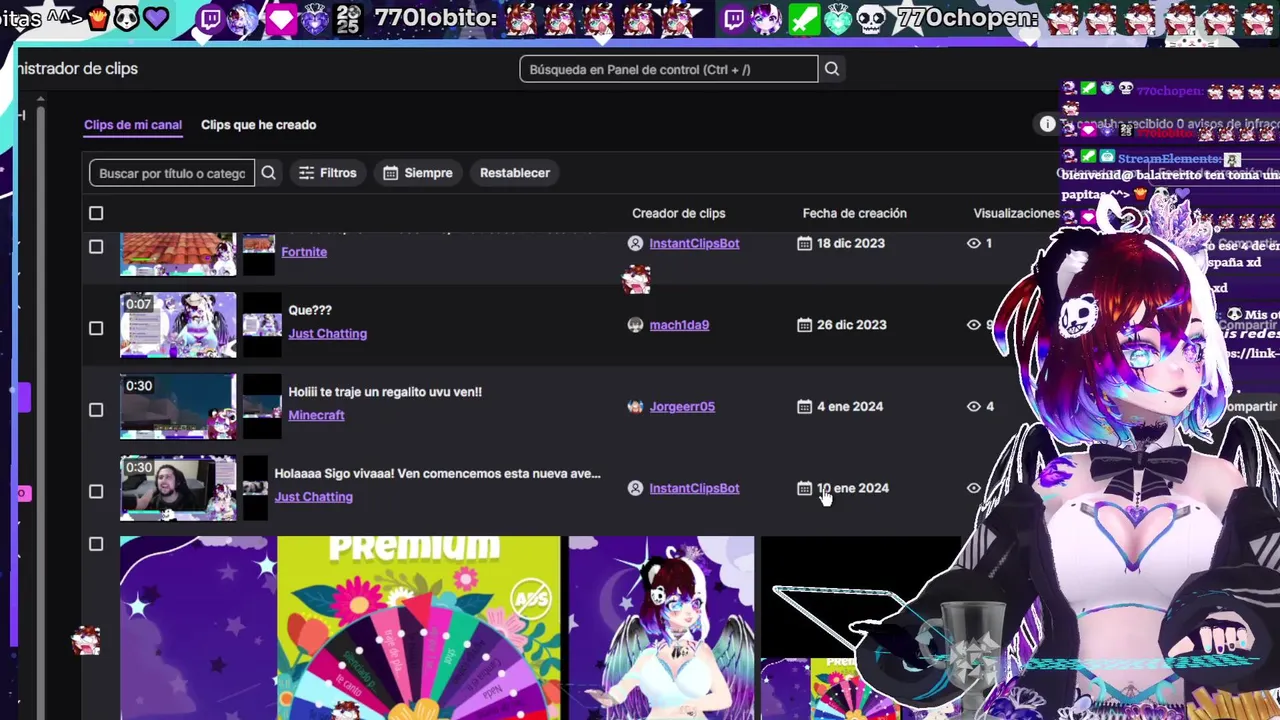The height and width of the screenshot is (720, 1280).
Task: Tick the checkbox for the Que??? clip
Action: 96,328
